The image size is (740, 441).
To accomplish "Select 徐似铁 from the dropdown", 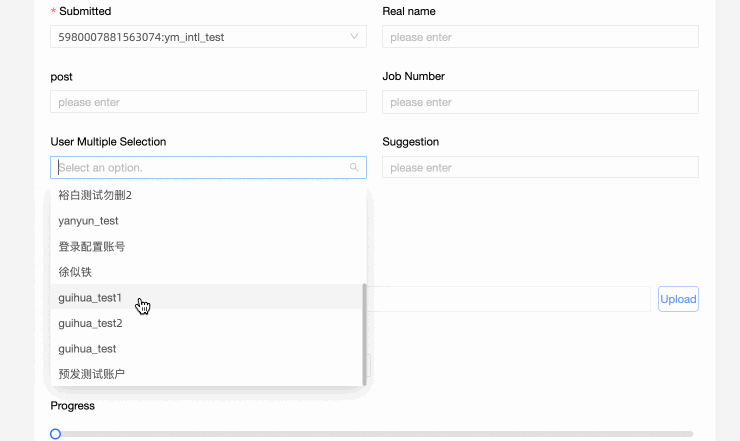I will (x=75, y=272).
